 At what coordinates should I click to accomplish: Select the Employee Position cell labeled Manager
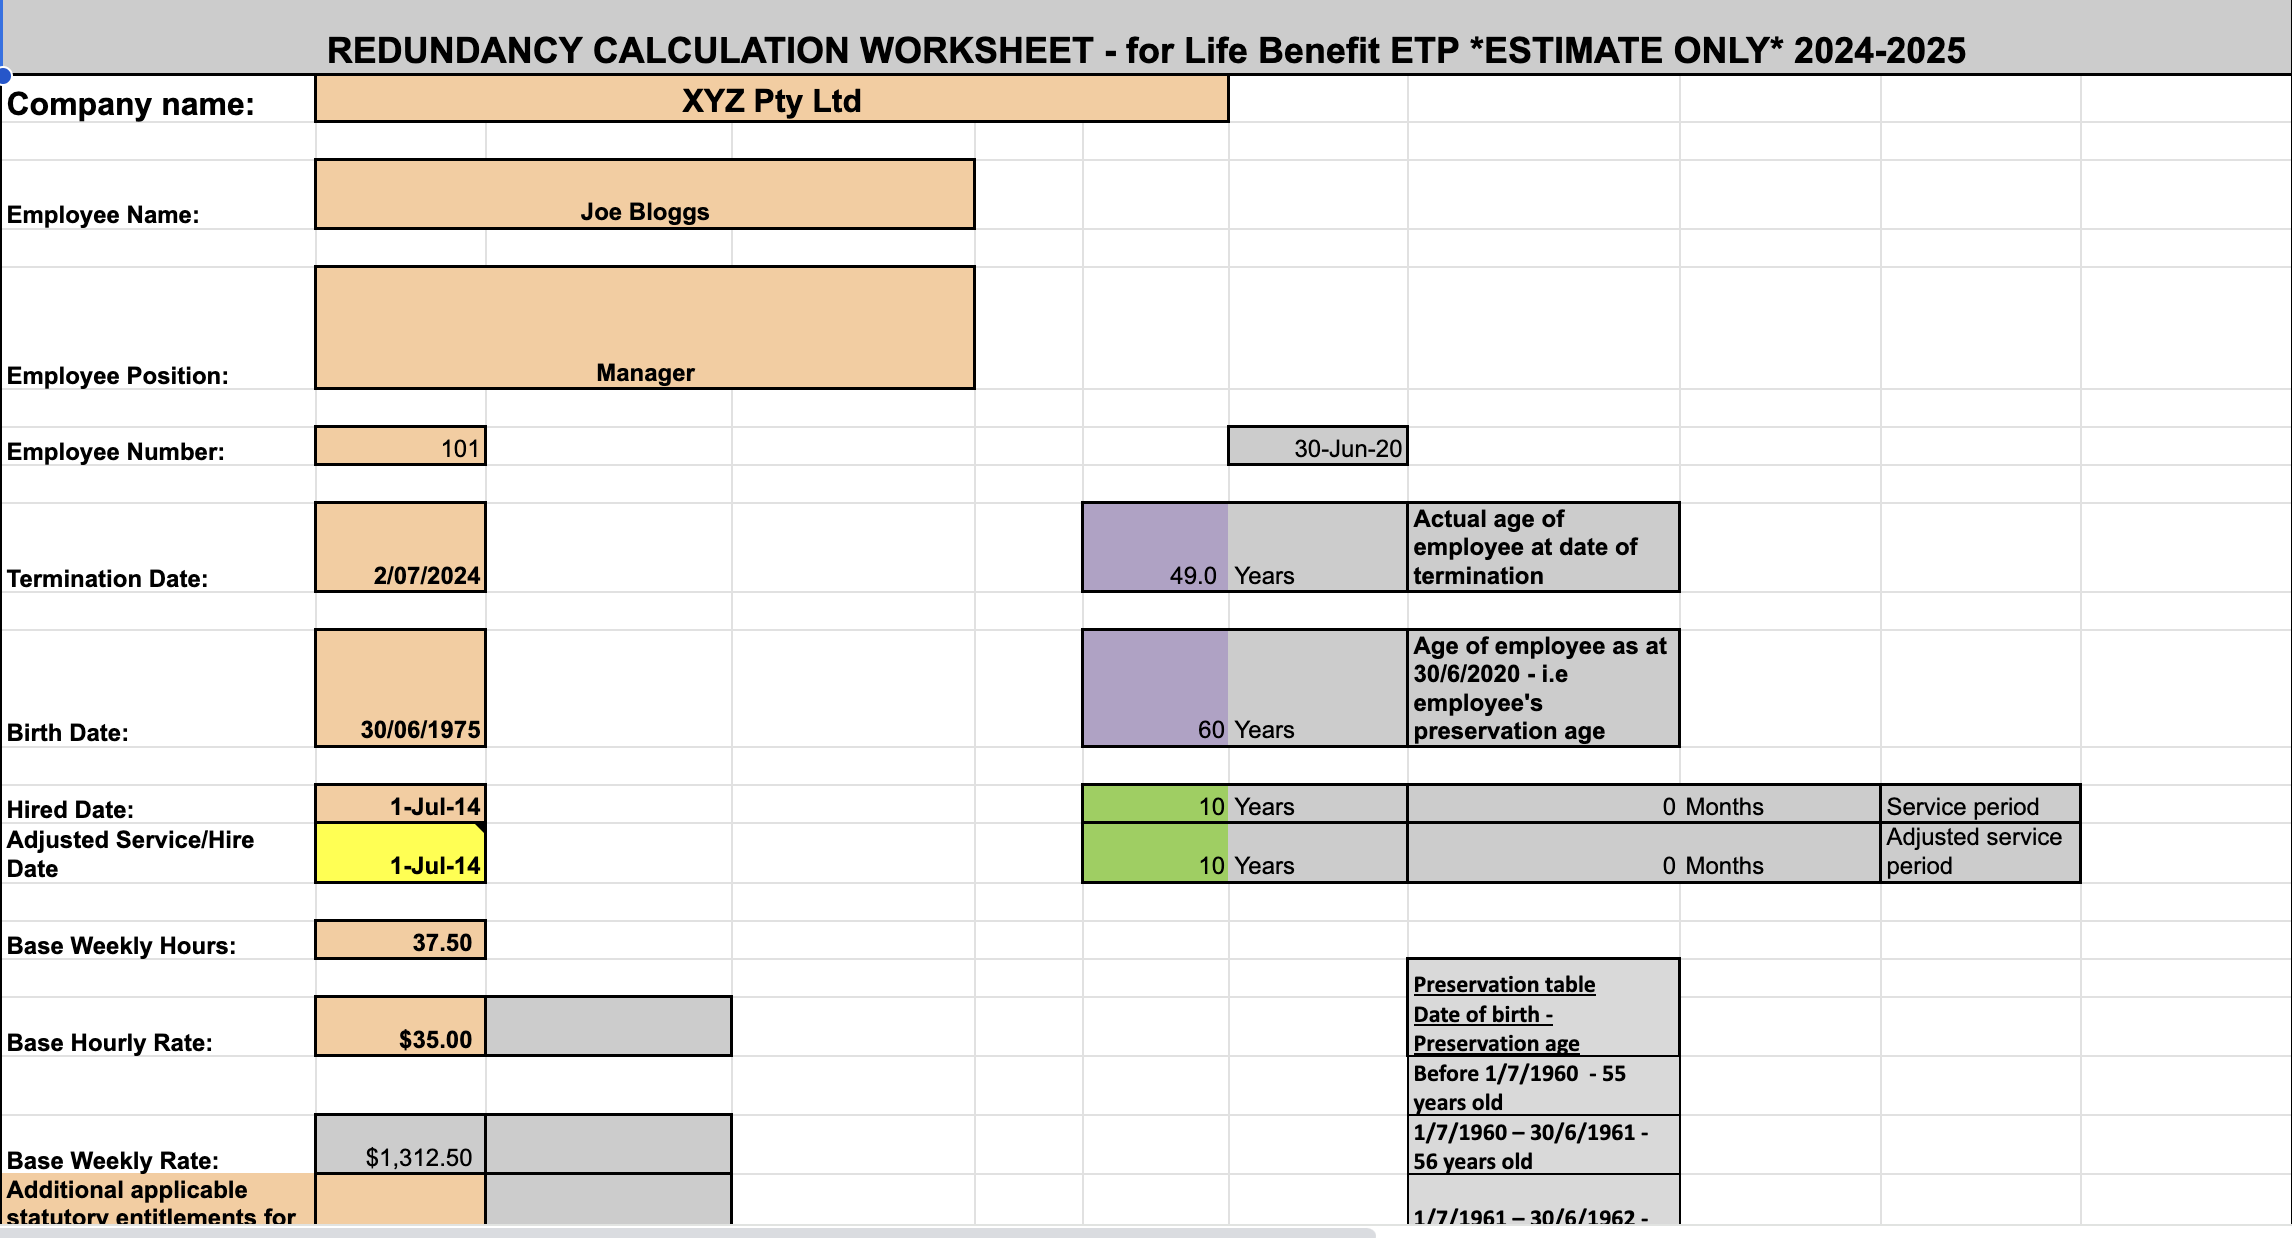(645, 330)
